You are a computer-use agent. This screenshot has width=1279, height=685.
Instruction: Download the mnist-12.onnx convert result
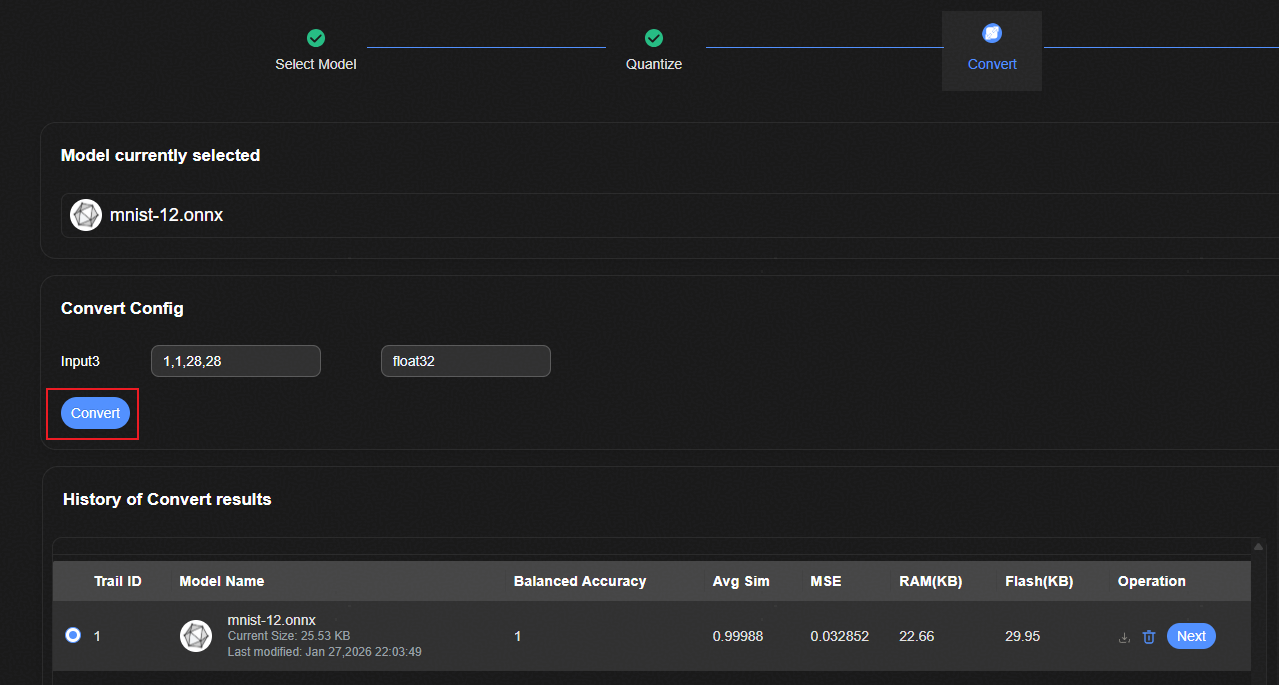[x=1124, y=637]
